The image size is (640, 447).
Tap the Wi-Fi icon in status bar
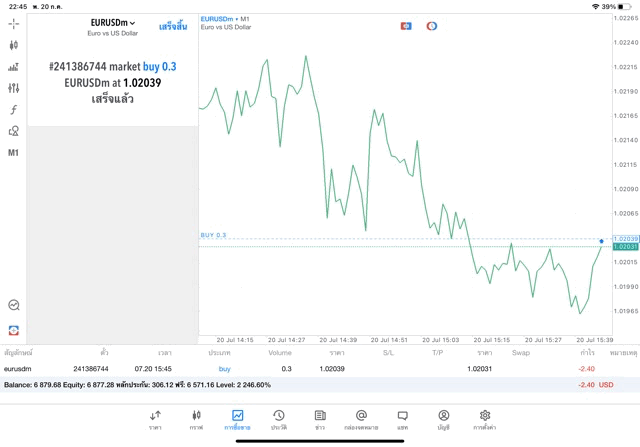(596, 7)
